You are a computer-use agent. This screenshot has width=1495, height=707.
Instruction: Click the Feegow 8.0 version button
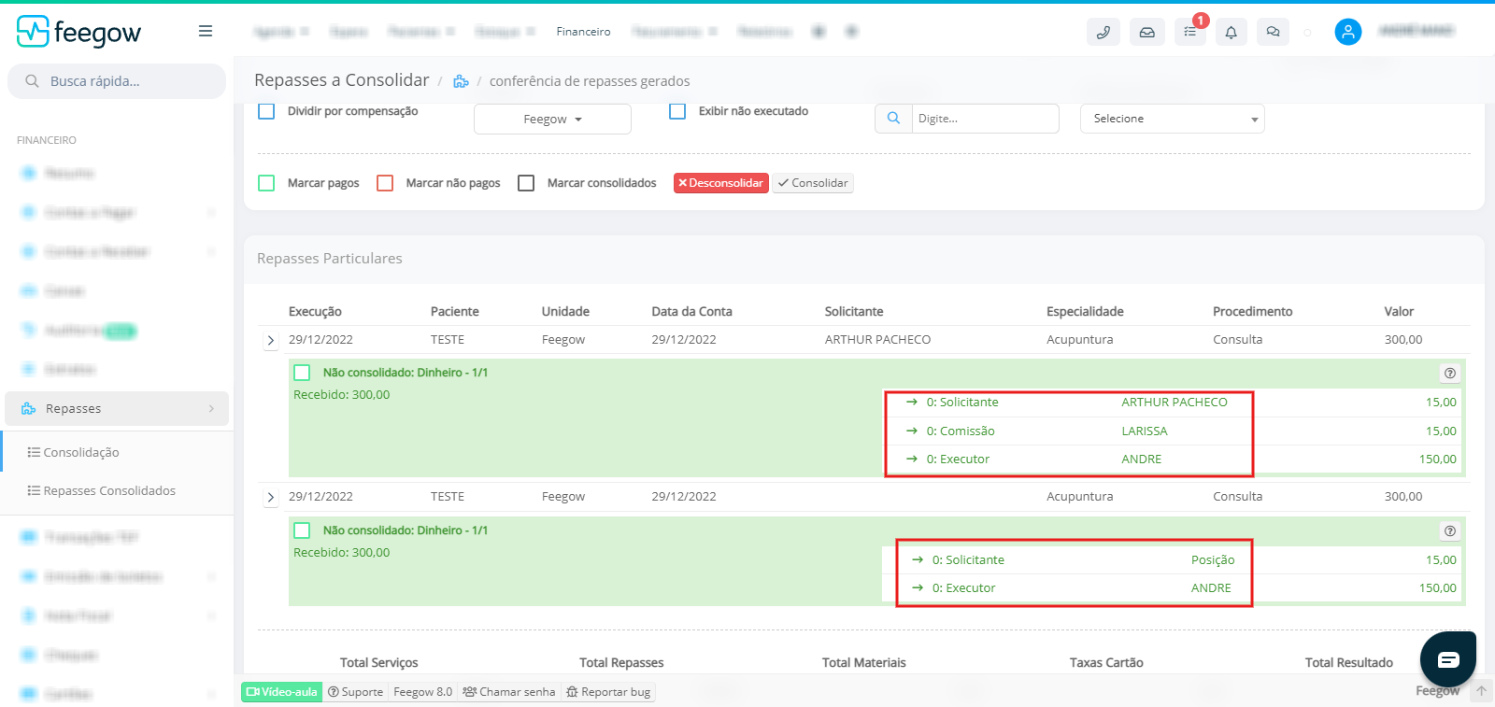422,691
